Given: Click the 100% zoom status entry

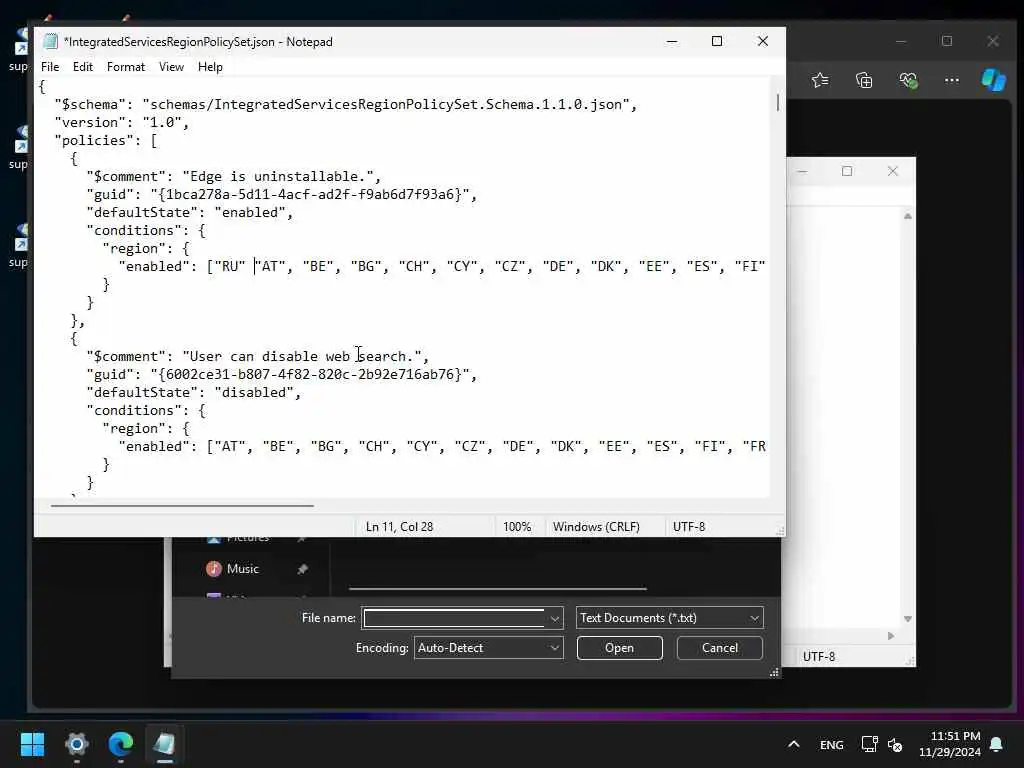Looking at the screenshot, I should pos(517,526).
